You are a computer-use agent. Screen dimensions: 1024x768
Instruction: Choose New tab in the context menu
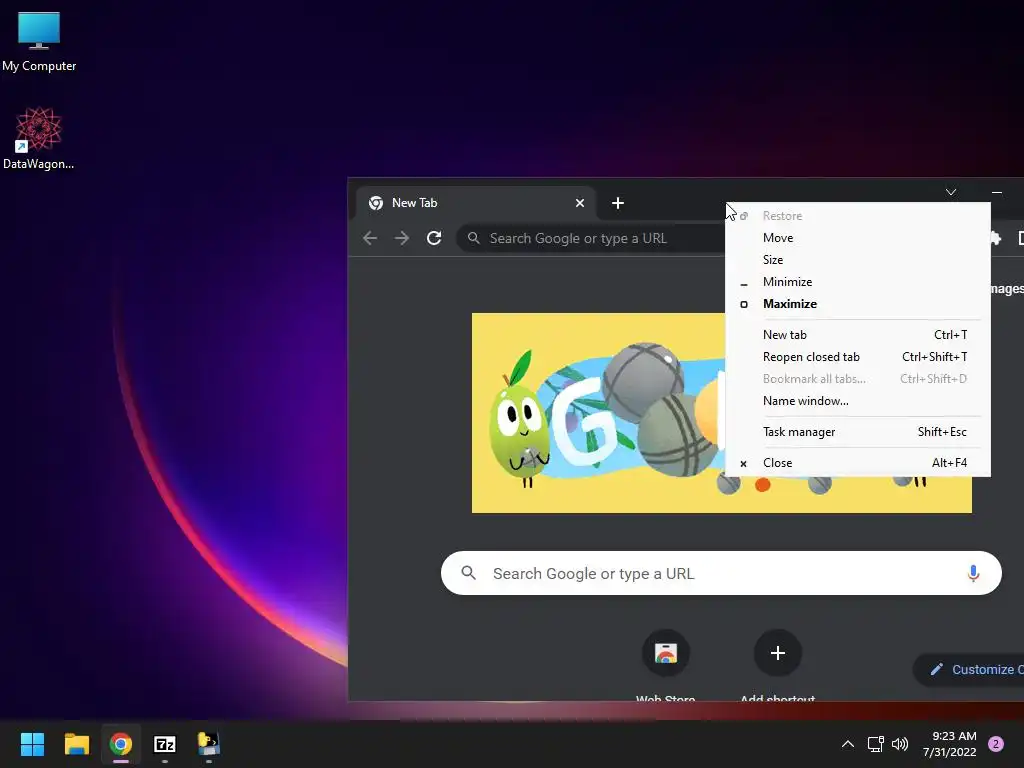pyautogui.click(x=858, y=335)
